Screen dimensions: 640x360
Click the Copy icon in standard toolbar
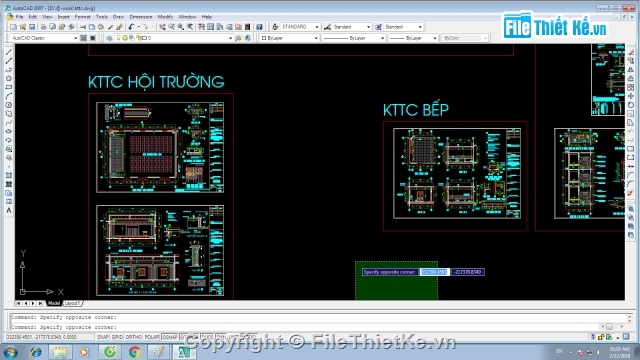92,27
